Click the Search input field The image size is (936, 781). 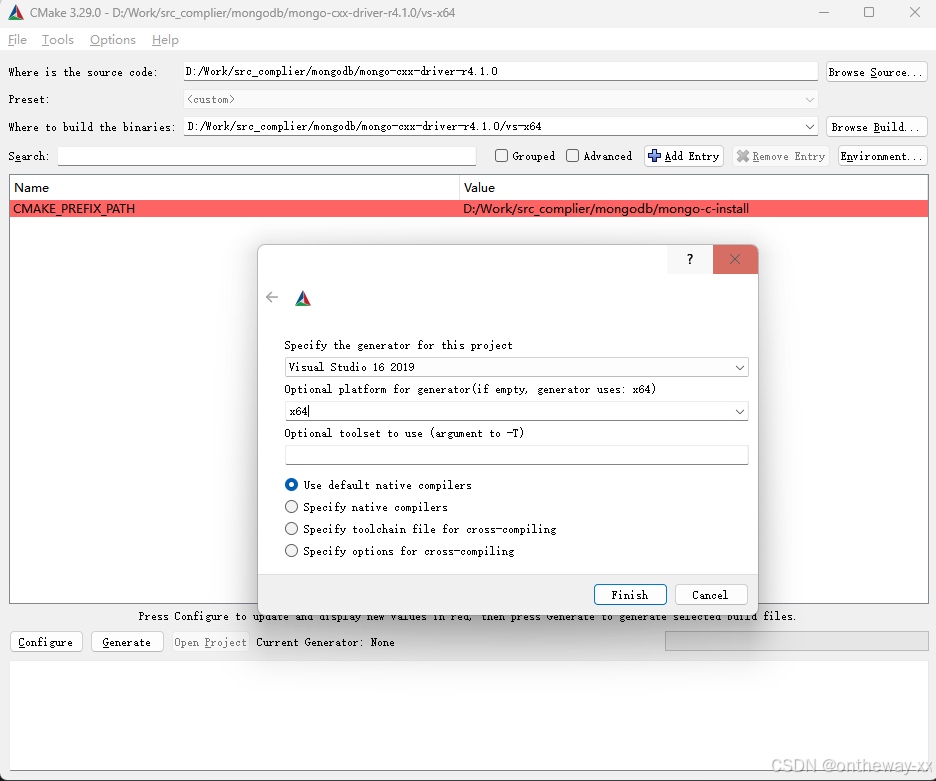tap(267, 156)
